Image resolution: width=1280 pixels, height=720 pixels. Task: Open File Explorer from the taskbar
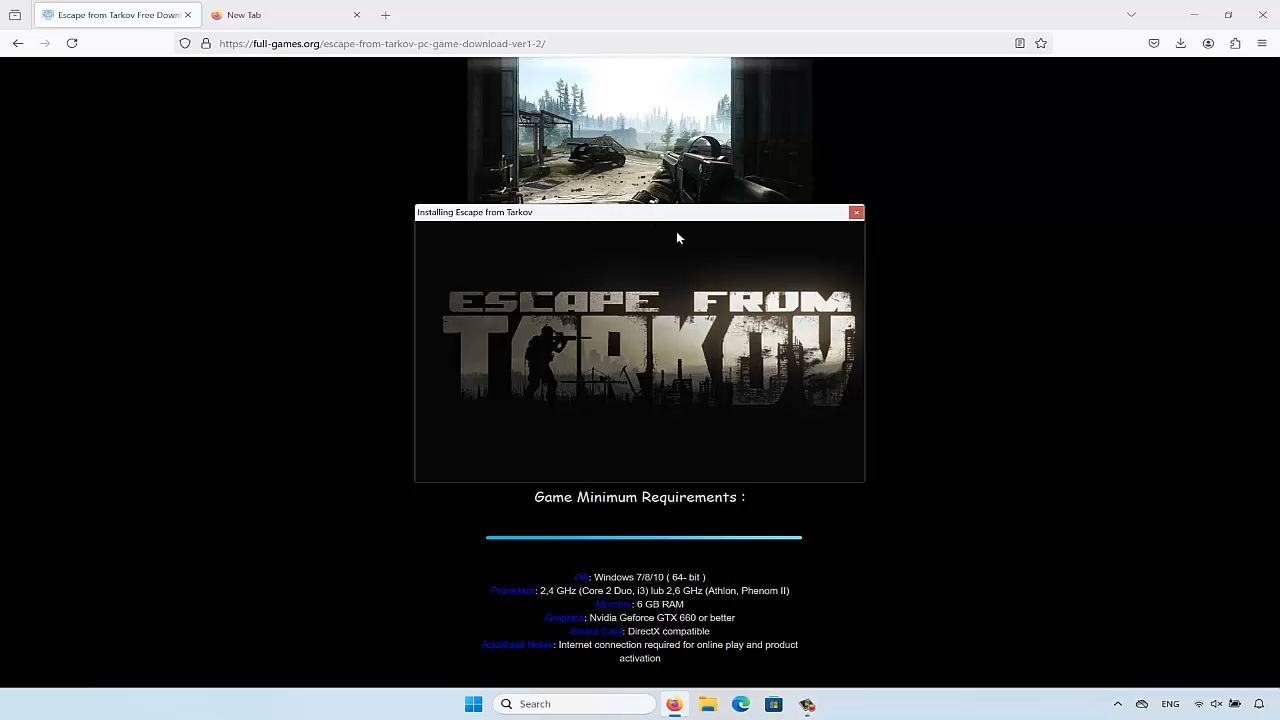708,704
